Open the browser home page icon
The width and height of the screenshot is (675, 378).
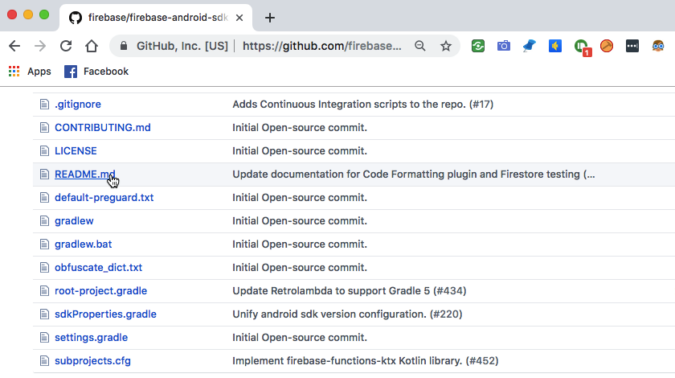(91, 46)
